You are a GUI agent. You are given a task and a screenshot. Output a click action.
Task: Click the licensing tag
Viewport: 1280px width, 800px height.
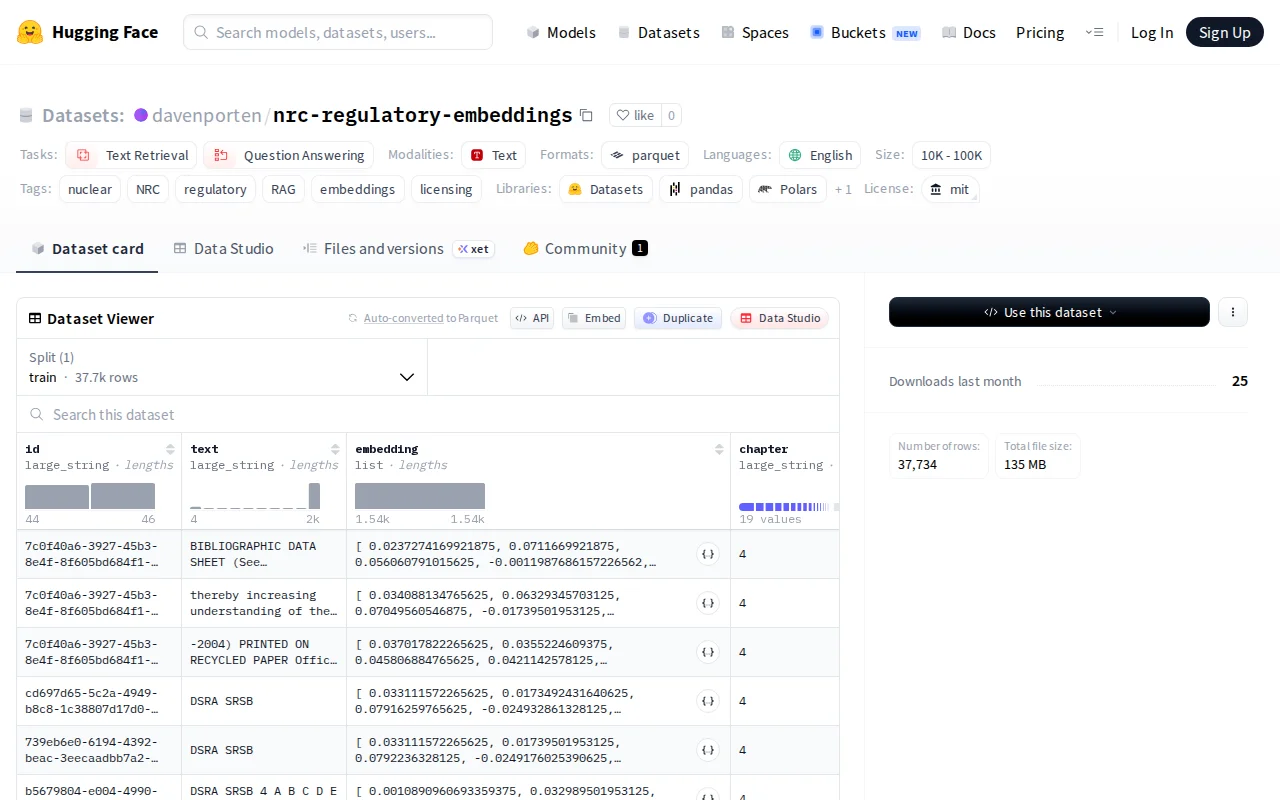(x=446, y=189)
